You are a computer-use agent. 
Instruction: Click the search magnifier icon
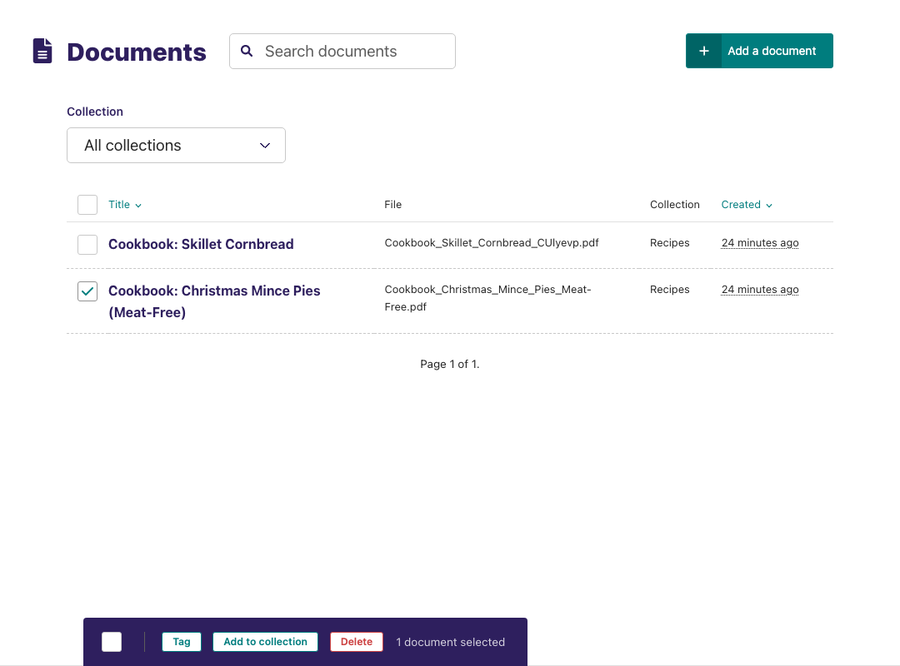[x=247, y=50]
